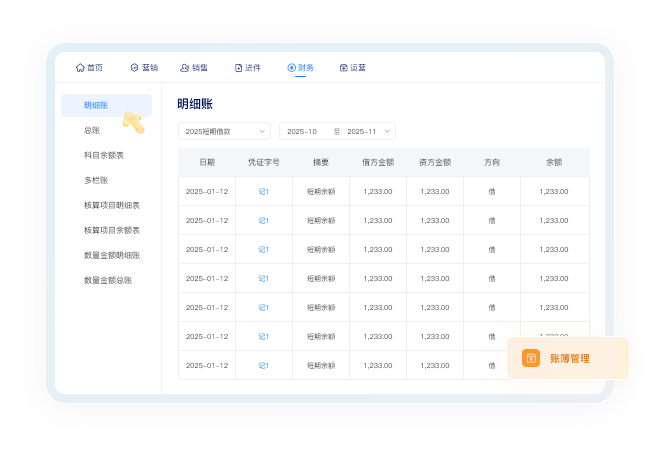Click the 运营 icon in top navigation
This screenshot has height=452, width=660.
coord(344,68)
